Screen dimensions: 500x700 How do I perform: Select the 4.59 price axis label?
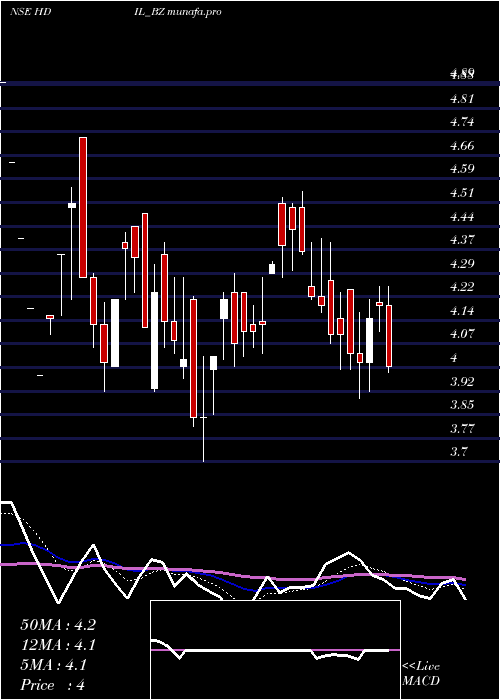462,169
